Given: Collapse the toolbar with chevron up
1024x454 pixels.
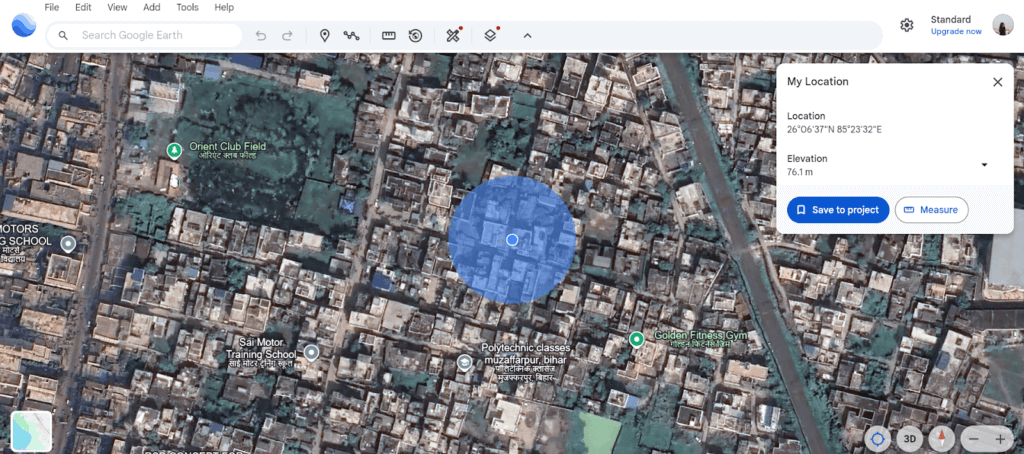Looking at the screenshot, I should click(527, 35).
